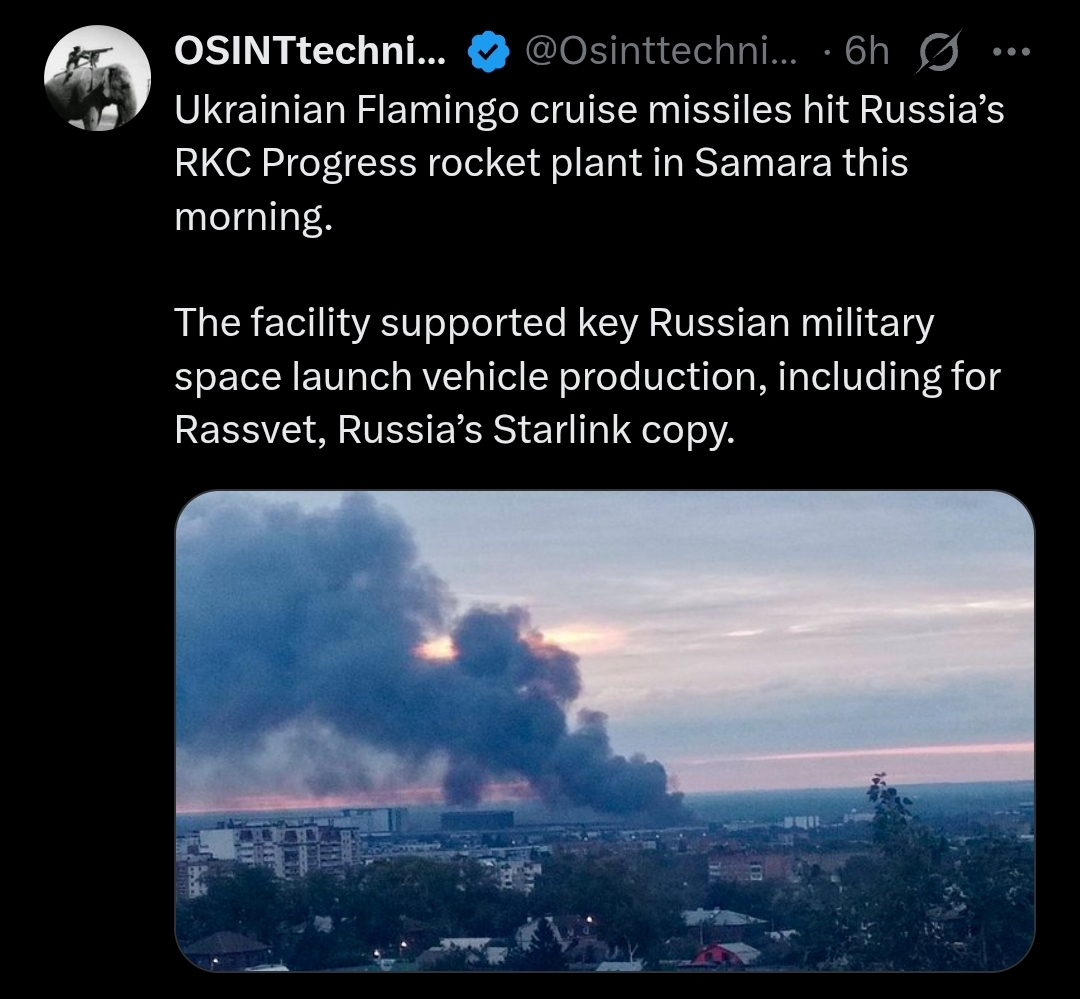Click the sunlit glow behind the smoke

point(435,648)
